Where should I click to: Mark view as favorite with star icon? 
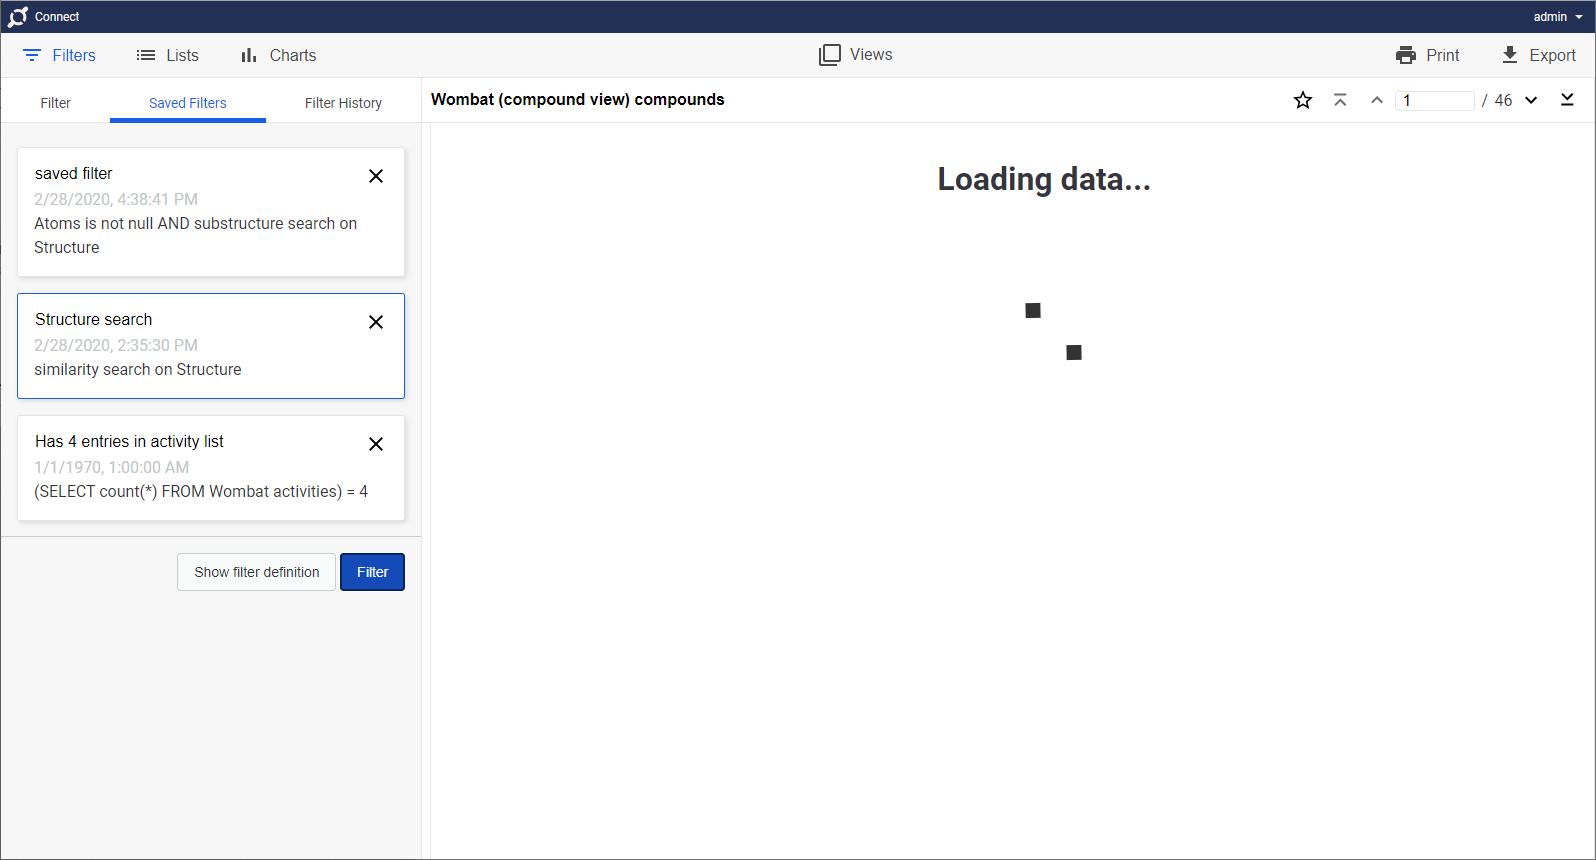coord(1302,100)
